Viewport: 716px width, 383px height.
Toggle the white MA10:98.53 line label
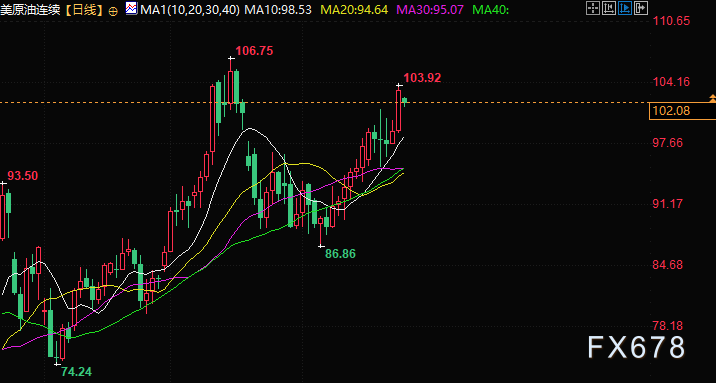click(278, 9)
